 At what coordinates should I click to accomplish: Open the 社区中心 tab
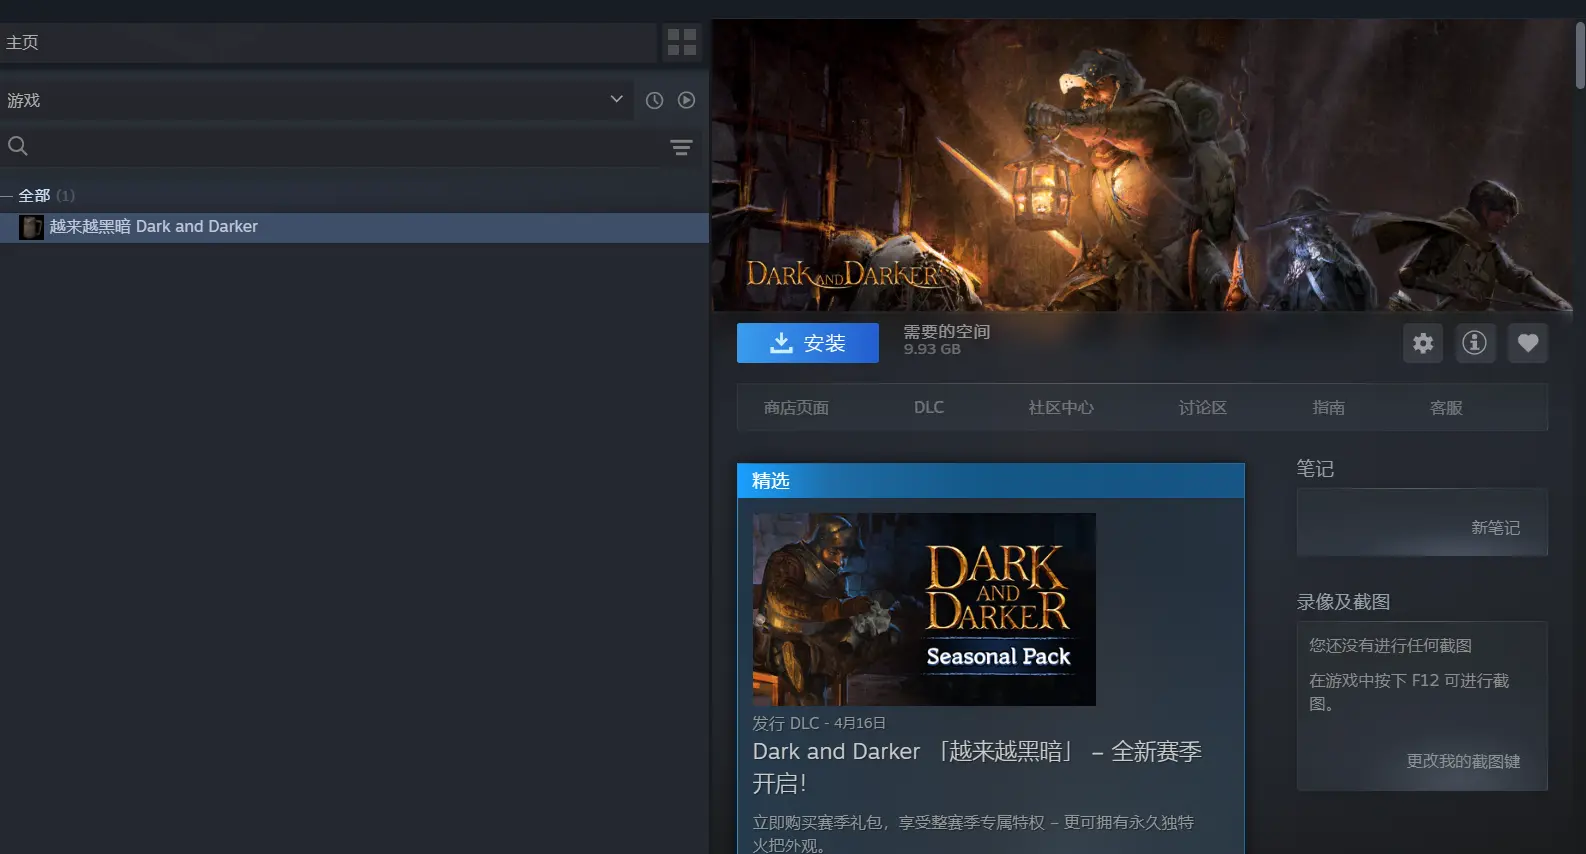[1061, 408]
